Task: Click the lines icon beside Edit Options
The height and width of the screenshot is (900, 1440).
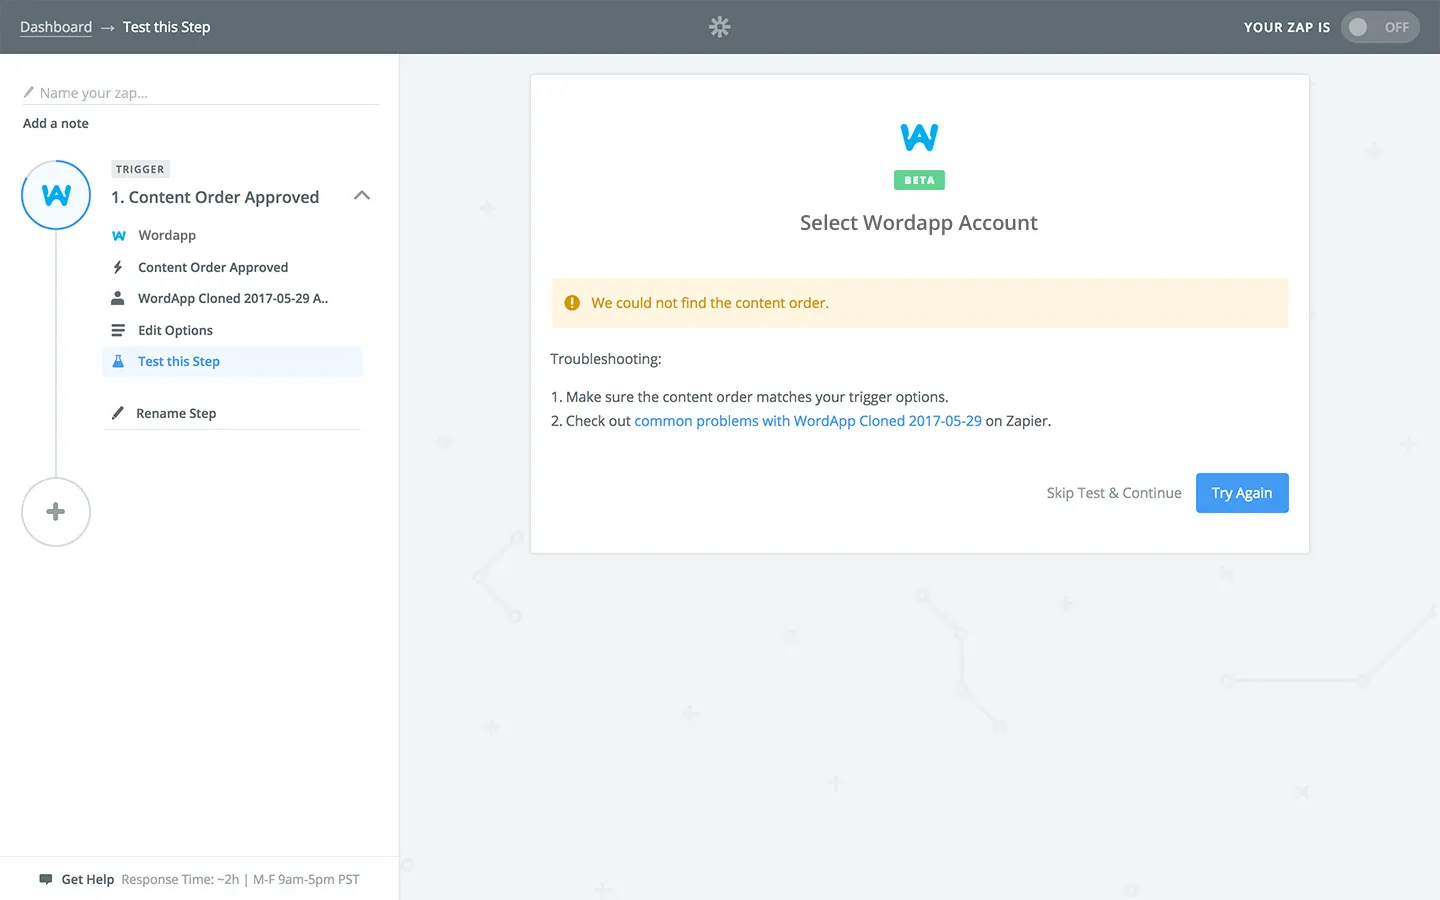Action: (118, 330)
